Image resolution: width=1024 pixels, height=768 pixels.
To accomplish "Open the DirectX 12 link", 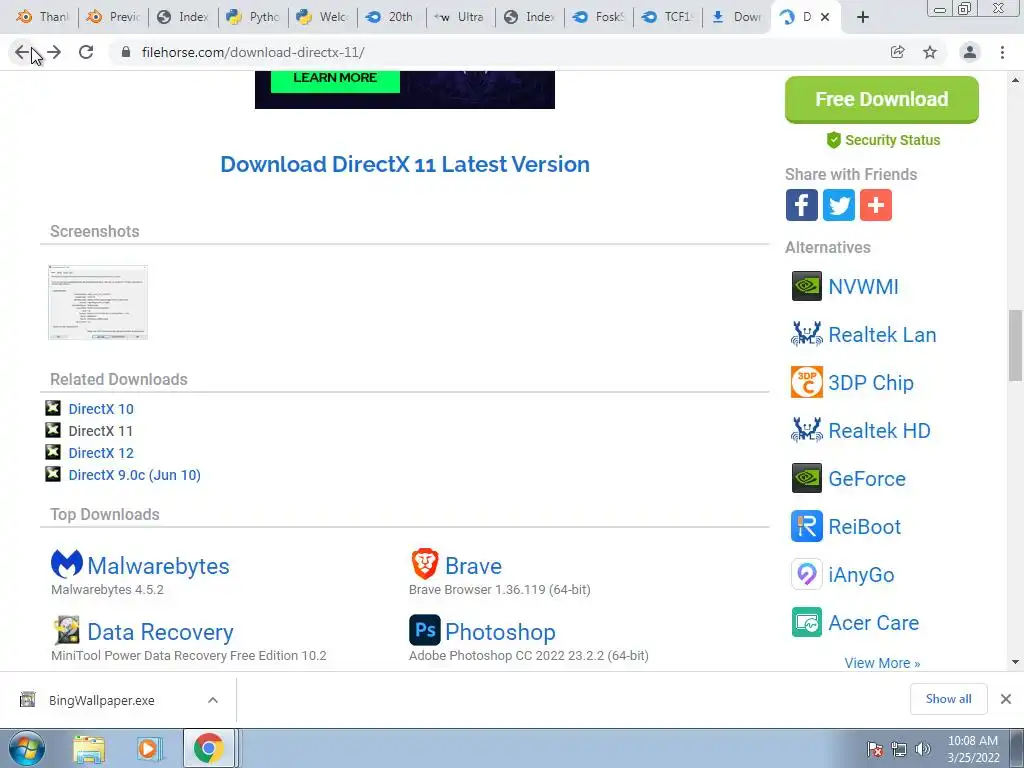I will [101, 453].
